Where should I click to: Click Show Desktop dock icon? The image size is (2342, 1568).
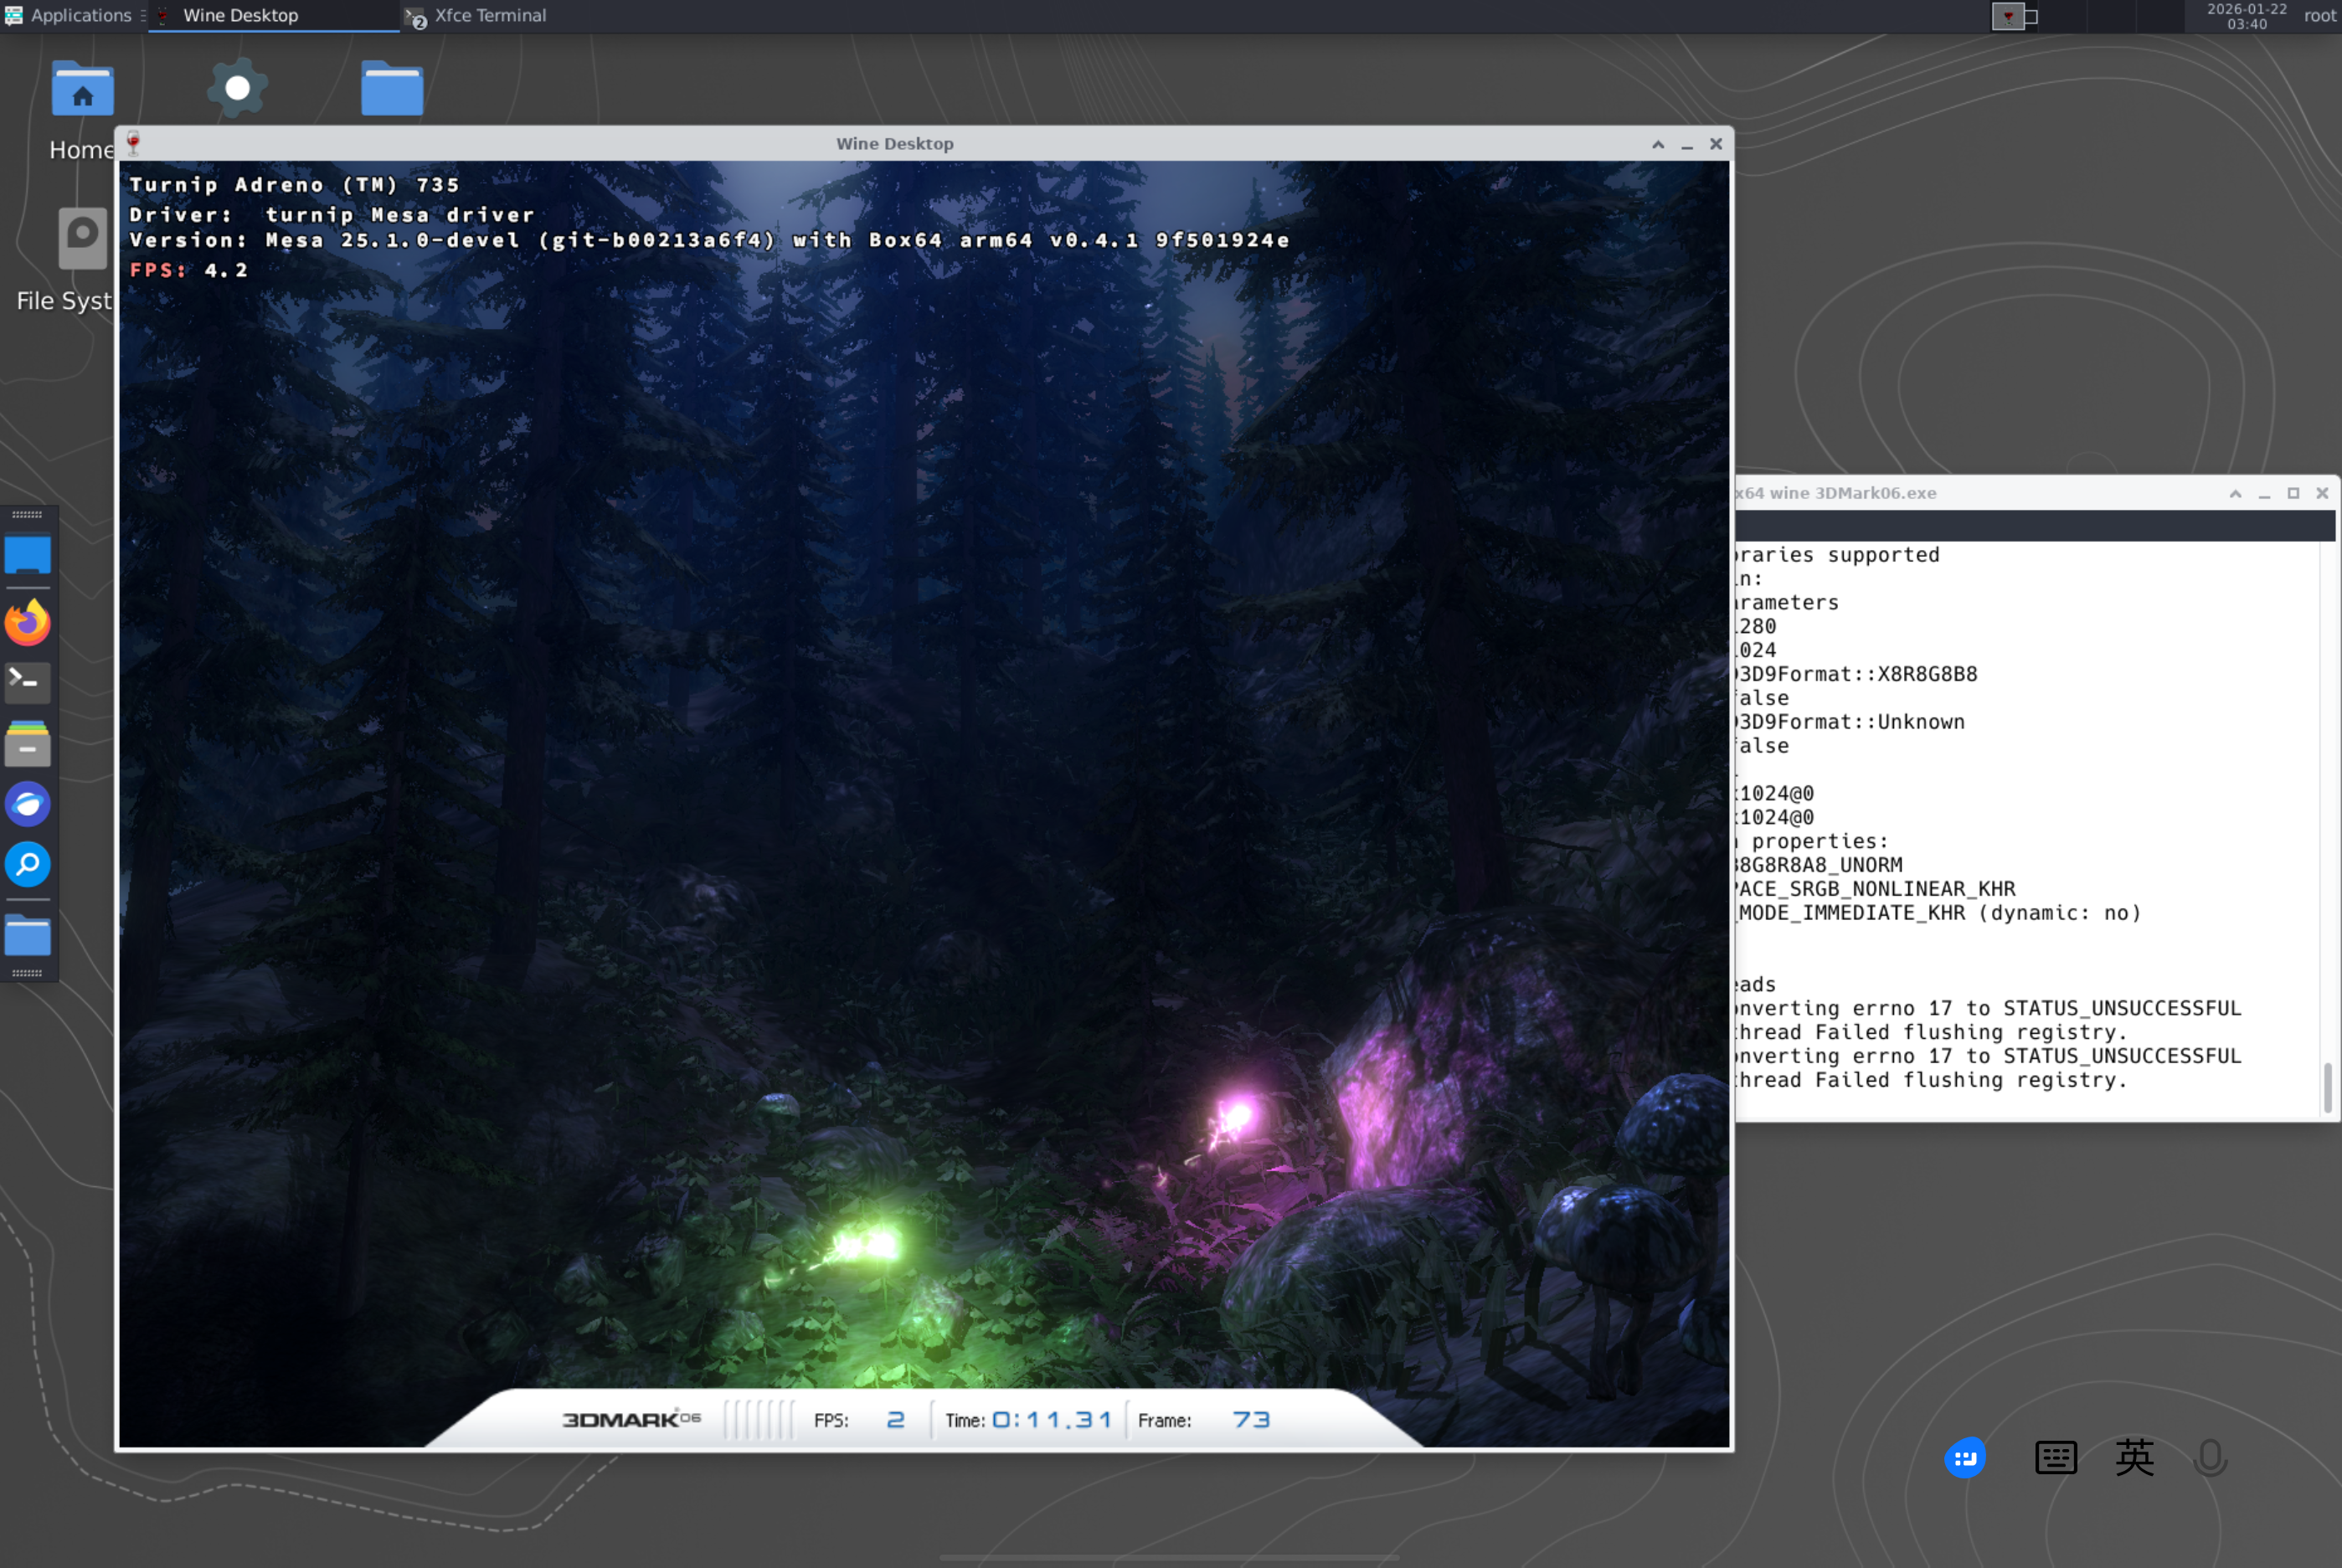(27, 555)
